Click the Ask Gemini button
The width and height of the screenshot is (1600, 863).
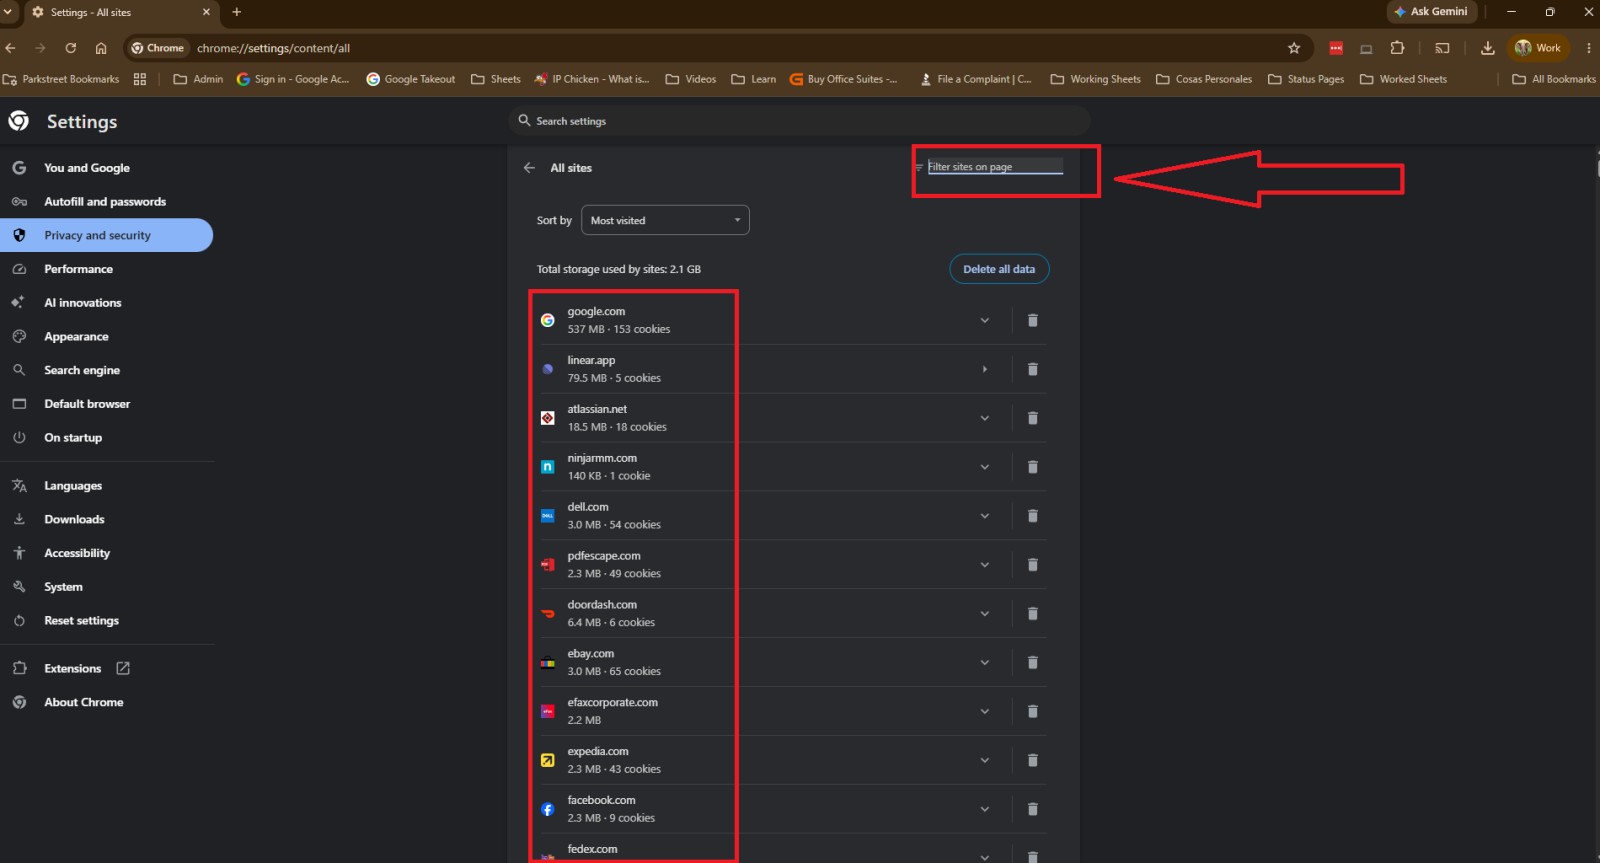(x=1431, y=12)
